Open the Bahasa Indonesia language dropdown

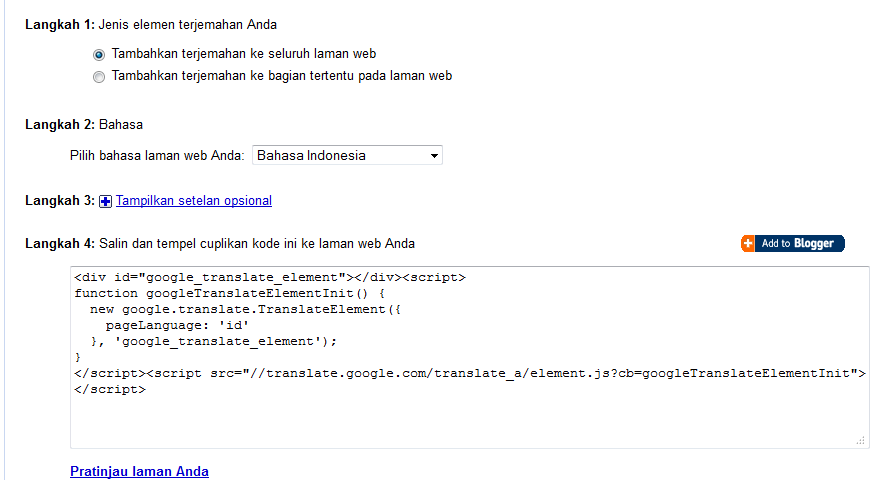[347, 155]
